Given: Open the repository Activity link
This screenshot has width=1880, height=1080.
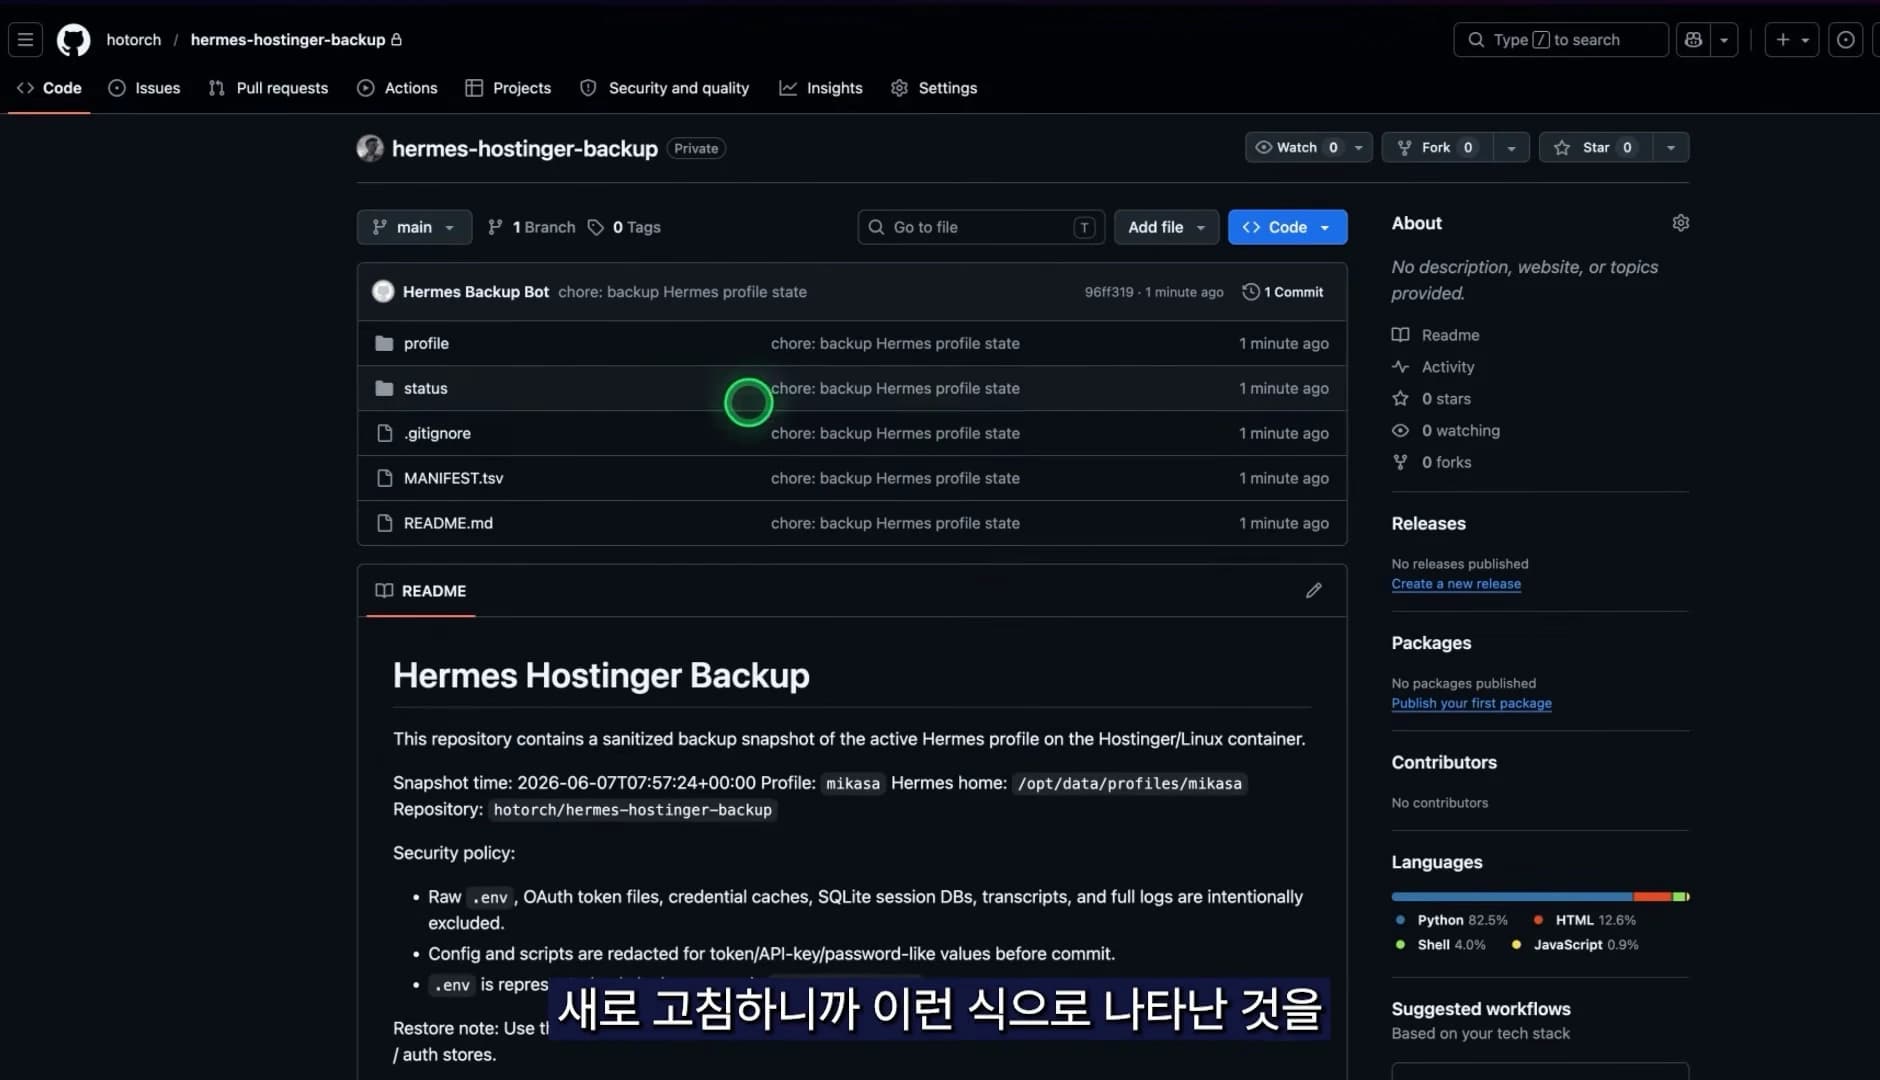Looking at the screenshot, I should pos(1434,367).
